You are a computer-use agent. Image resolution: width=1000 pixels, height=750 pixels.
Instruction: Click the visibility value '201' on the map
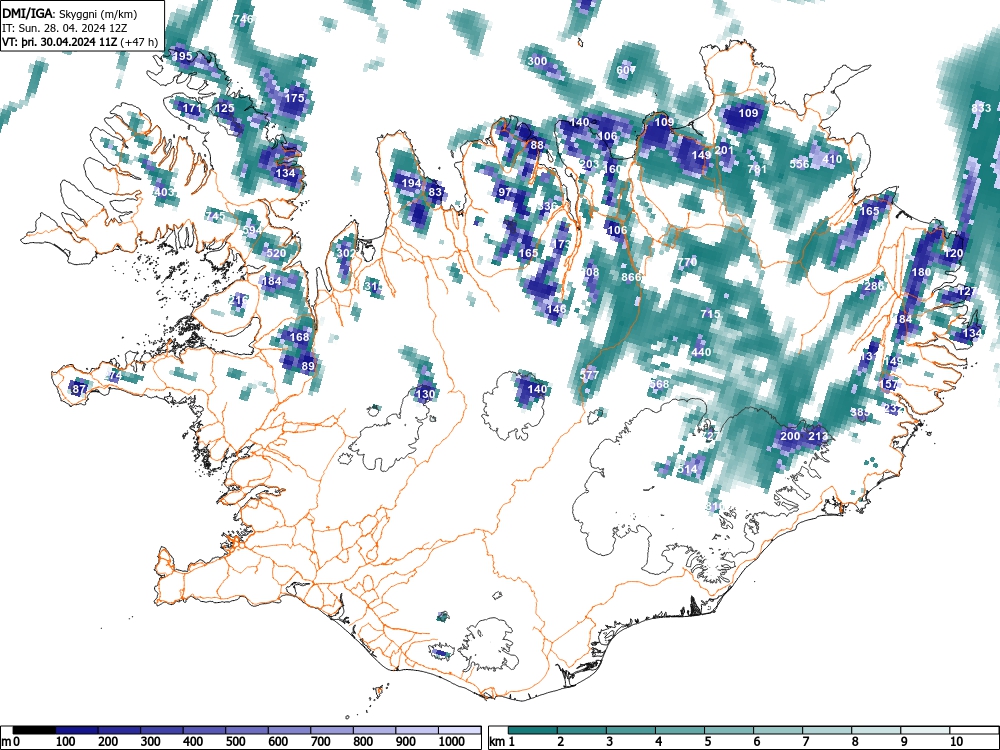(724, 151)
